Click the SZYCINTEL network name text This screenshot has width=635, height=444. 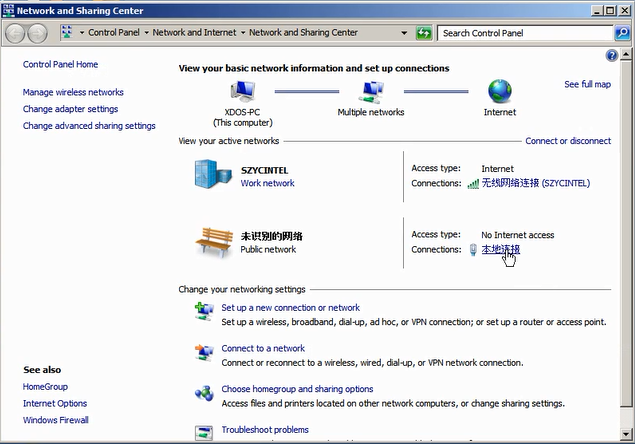pyautogui.click(x=264, y=171)
